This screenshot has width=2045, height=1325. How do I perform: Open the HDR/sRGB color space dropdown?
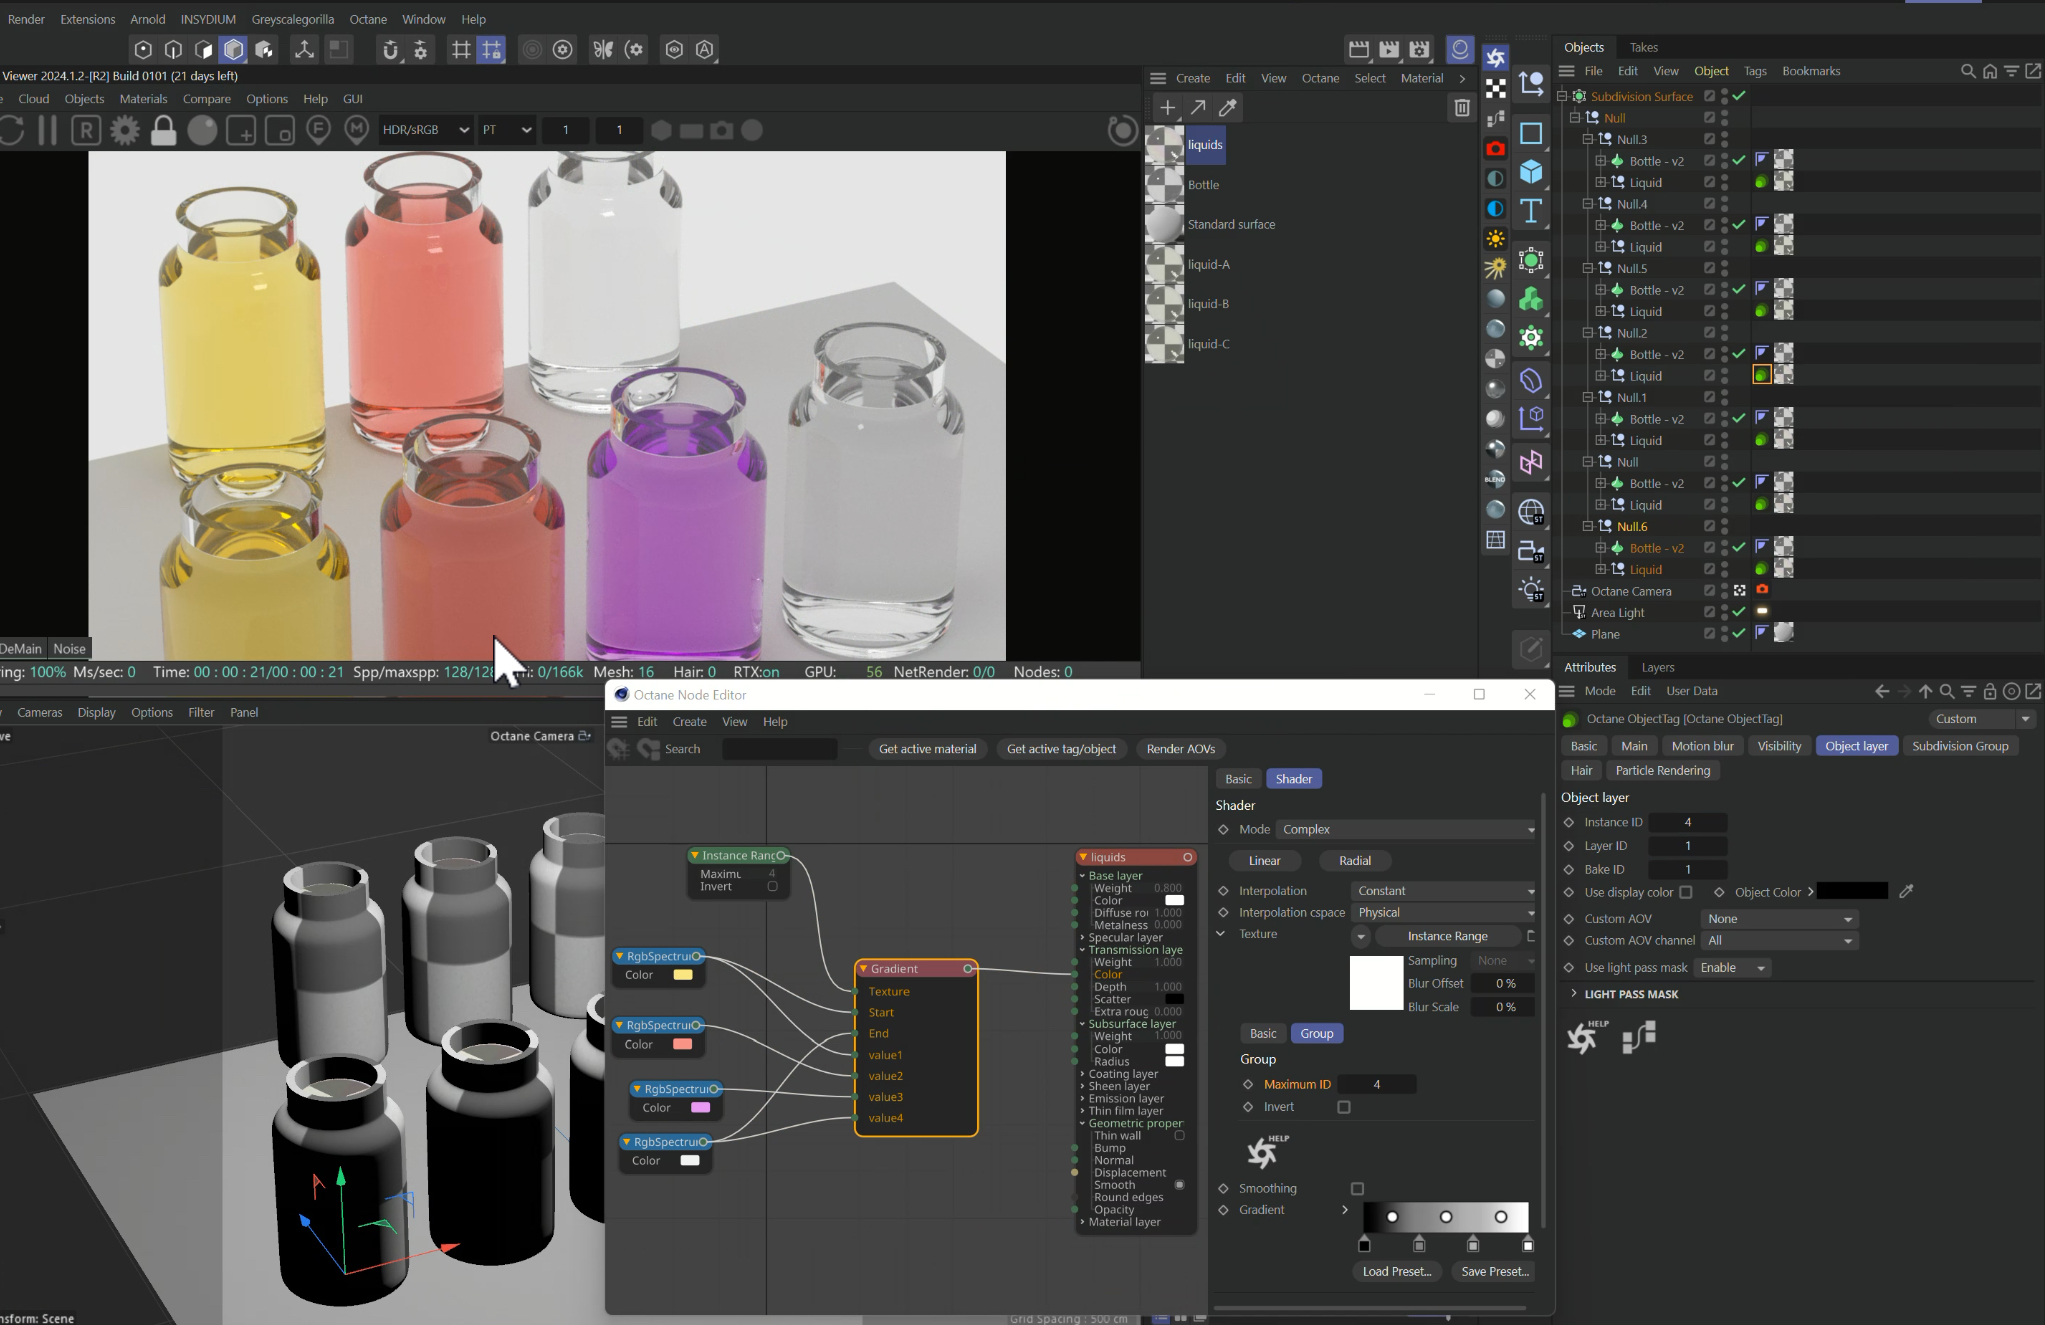point(425,130)
